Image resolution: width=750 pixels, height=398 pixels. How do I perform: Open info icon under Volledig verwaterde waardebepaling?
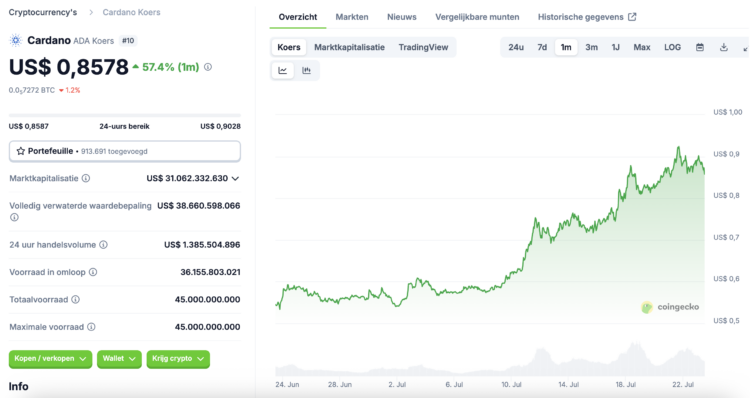tap(14, 217)
